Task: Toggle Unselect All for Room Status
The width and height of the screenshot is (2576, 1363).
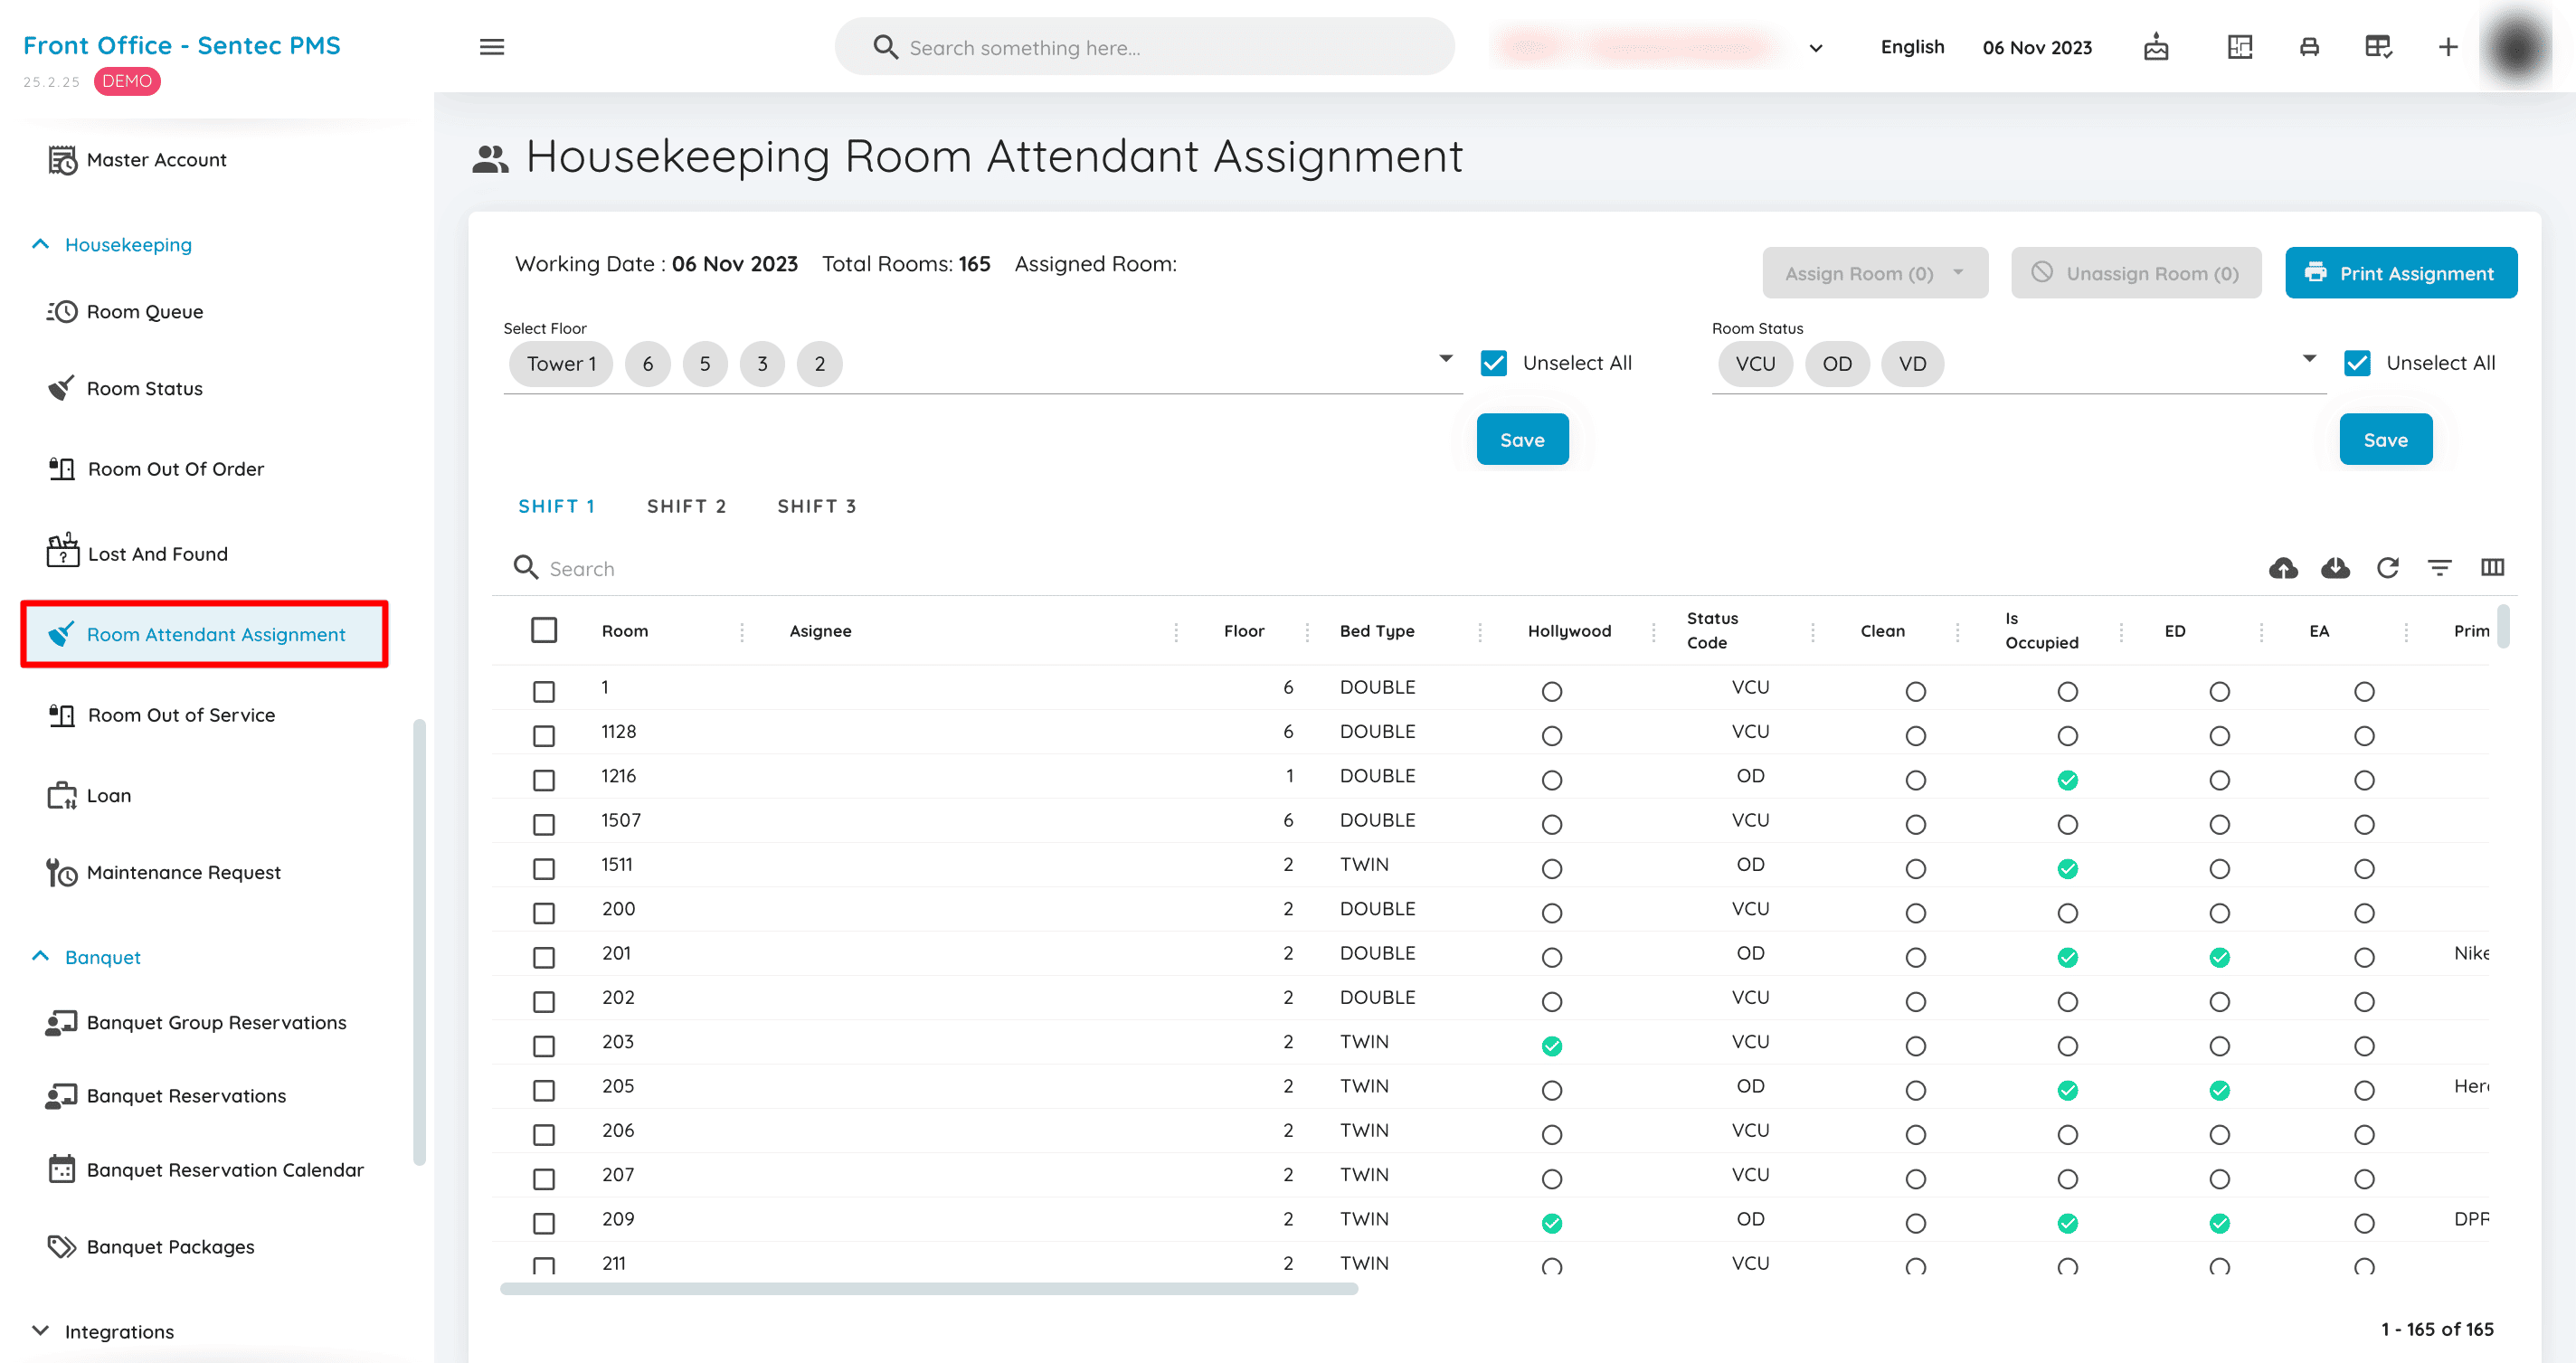Action: [2357, 363]
